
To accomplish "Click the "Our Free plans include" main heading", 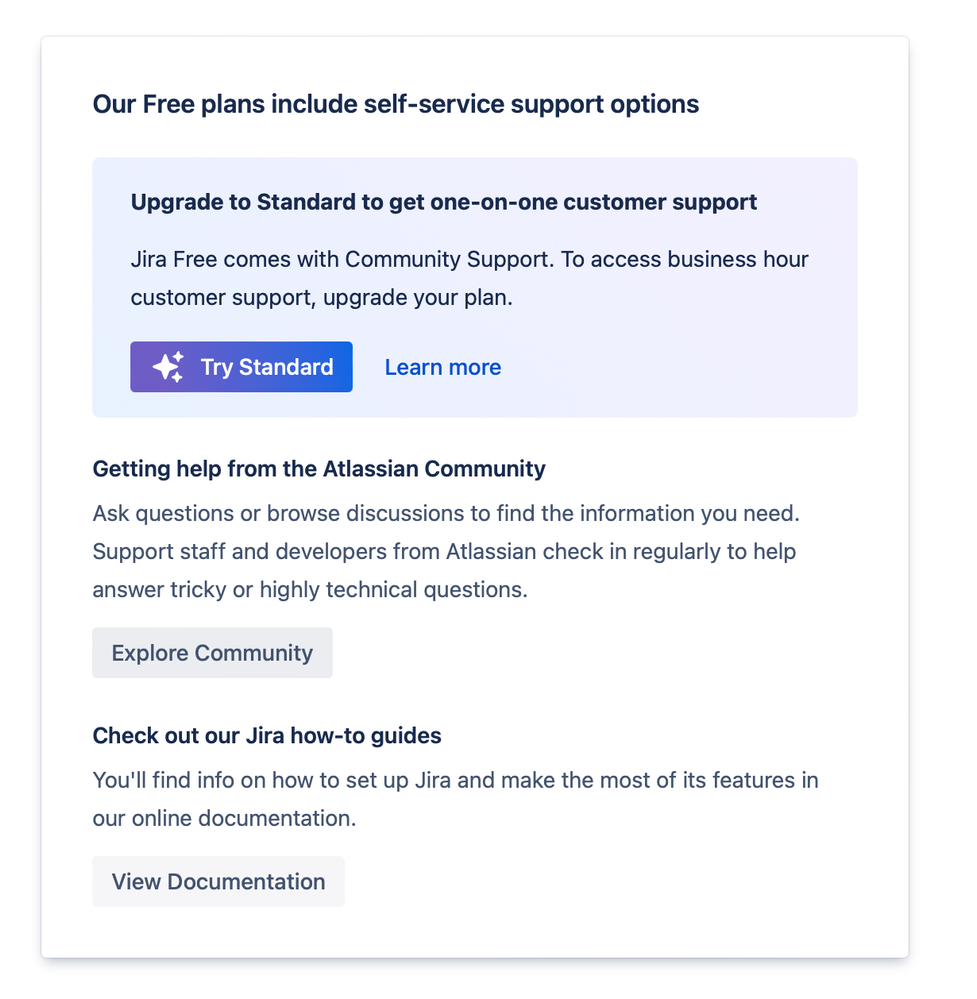I will coord(396,104).
